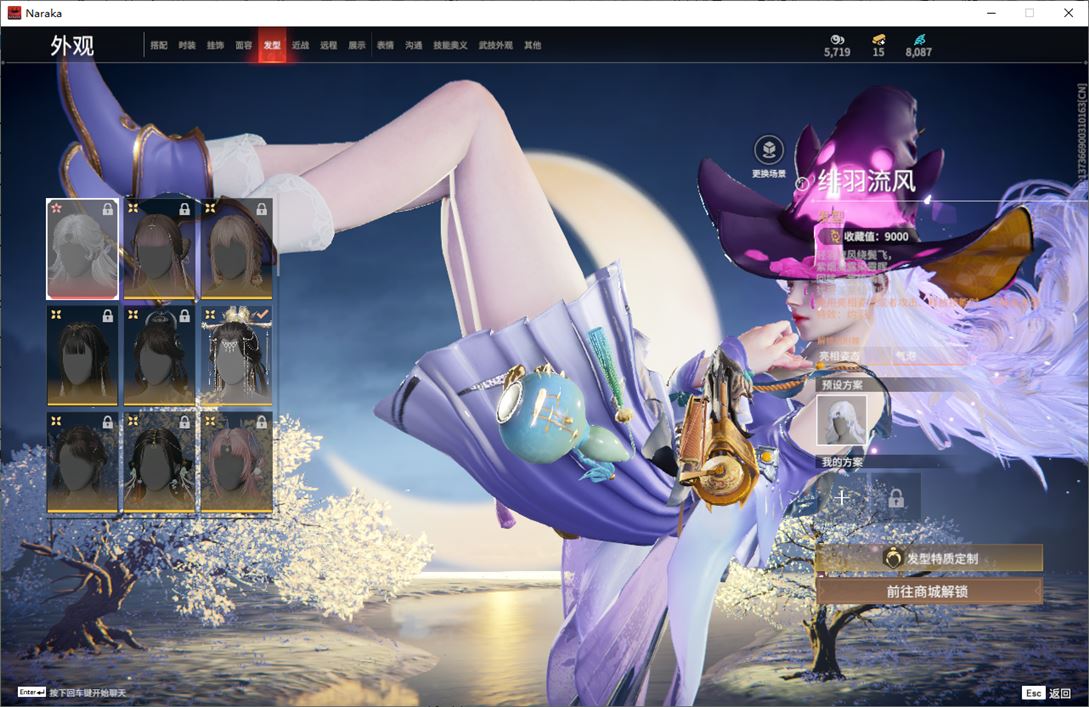1089x707 pixels.
Task: Open the 近战 tab
Action: (x=300, y=45)
